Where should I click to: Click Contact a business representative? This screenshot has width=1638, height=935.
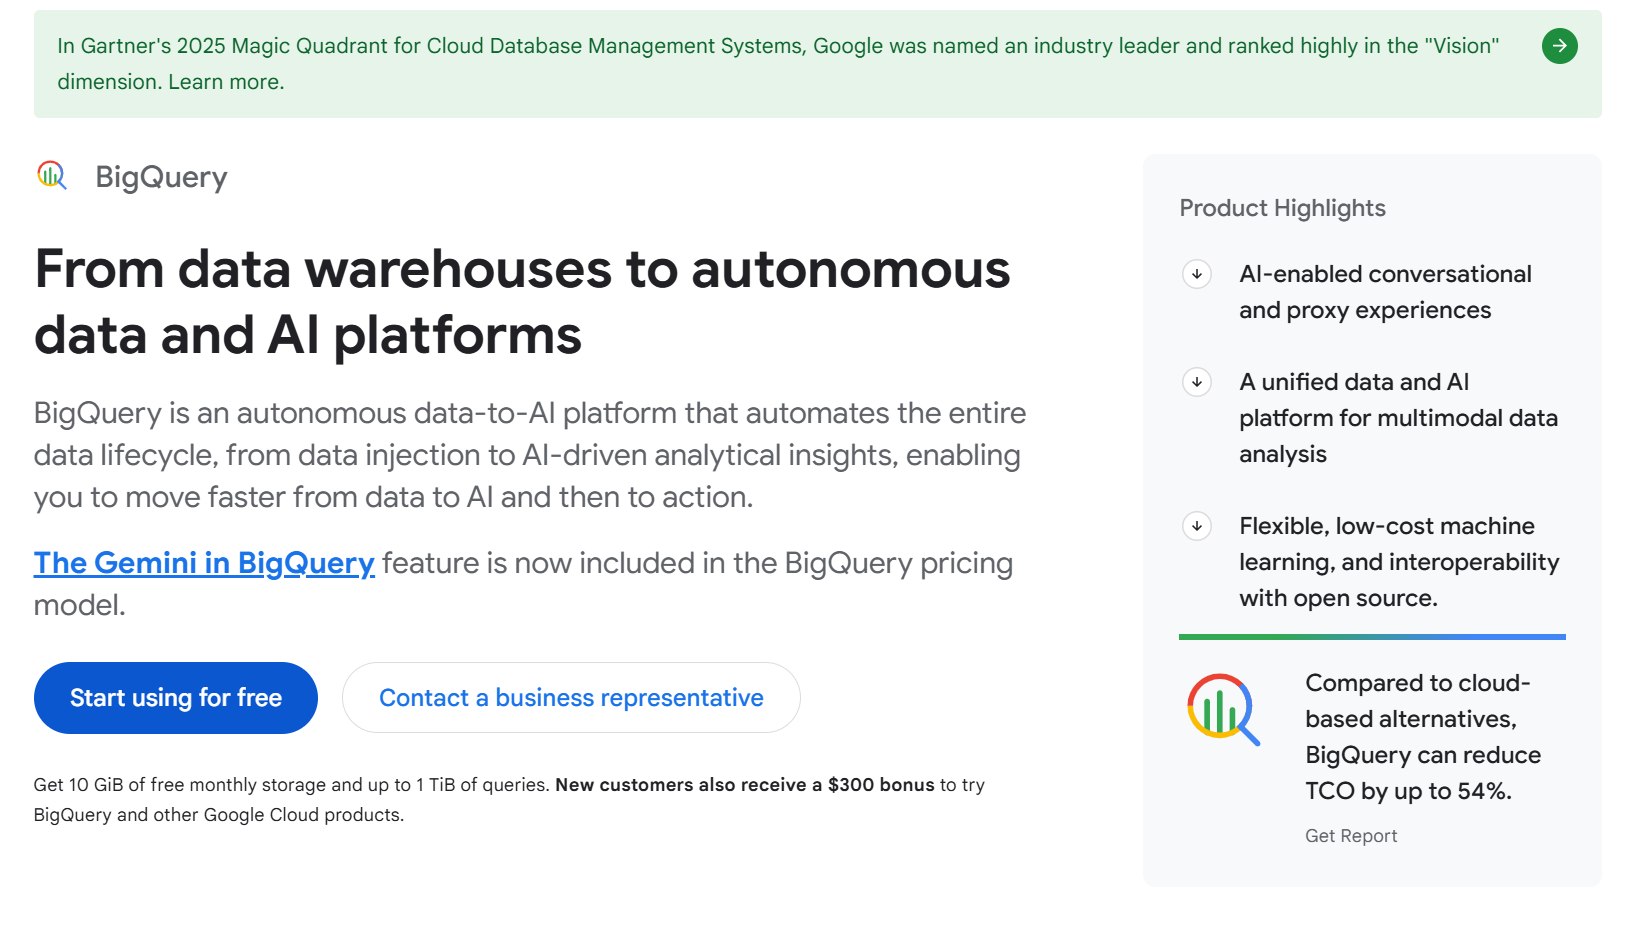pos(570,697)
